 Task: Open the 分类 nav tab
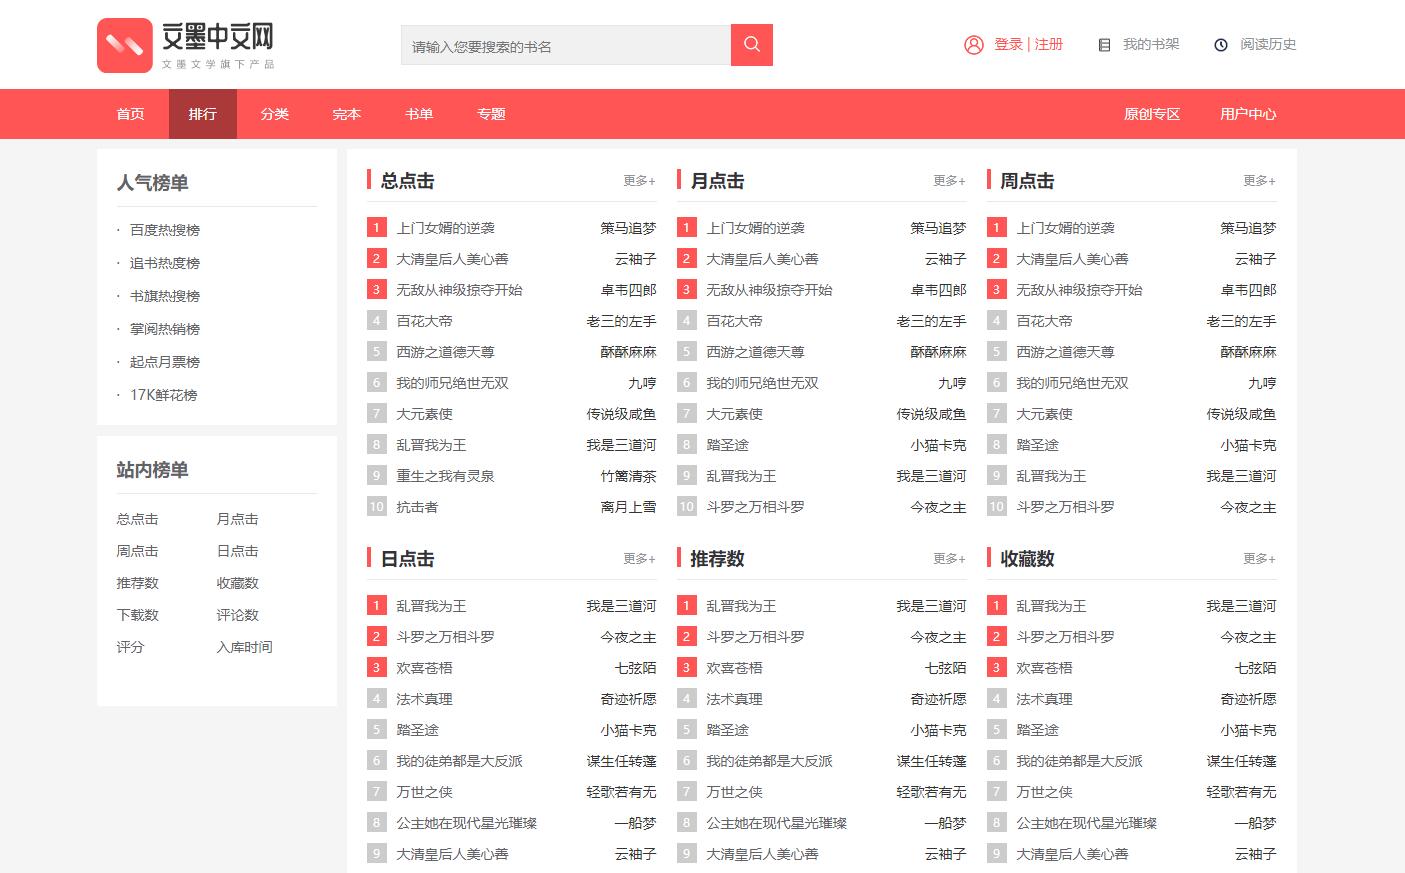click(x=275, y=114)
